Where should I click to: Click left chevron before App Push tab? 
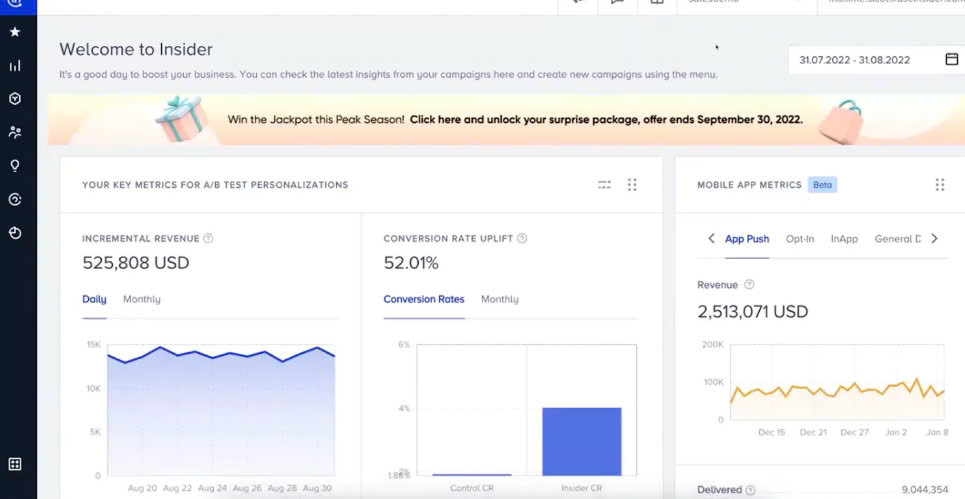pyautogui.click(x=711, y=239)
